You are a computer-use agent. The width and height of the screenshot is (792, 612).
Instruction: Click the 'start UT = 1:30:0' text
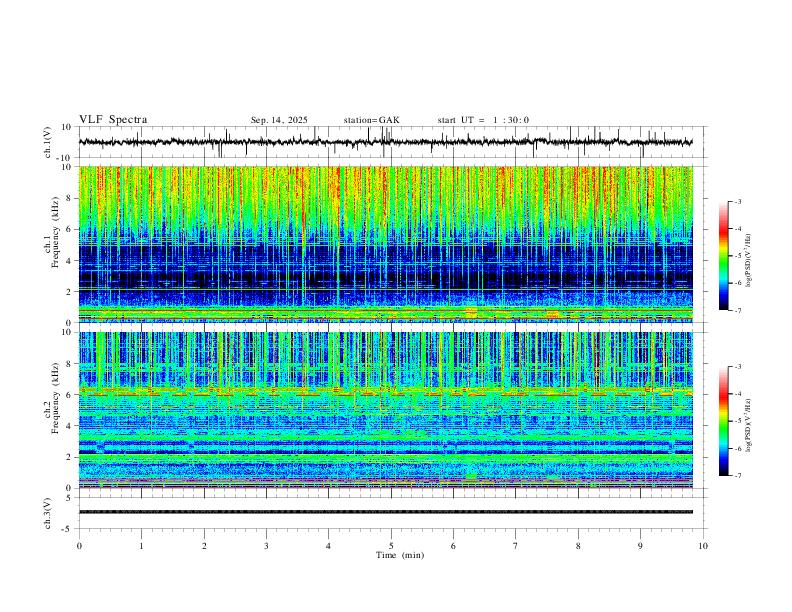coord(483,120)
